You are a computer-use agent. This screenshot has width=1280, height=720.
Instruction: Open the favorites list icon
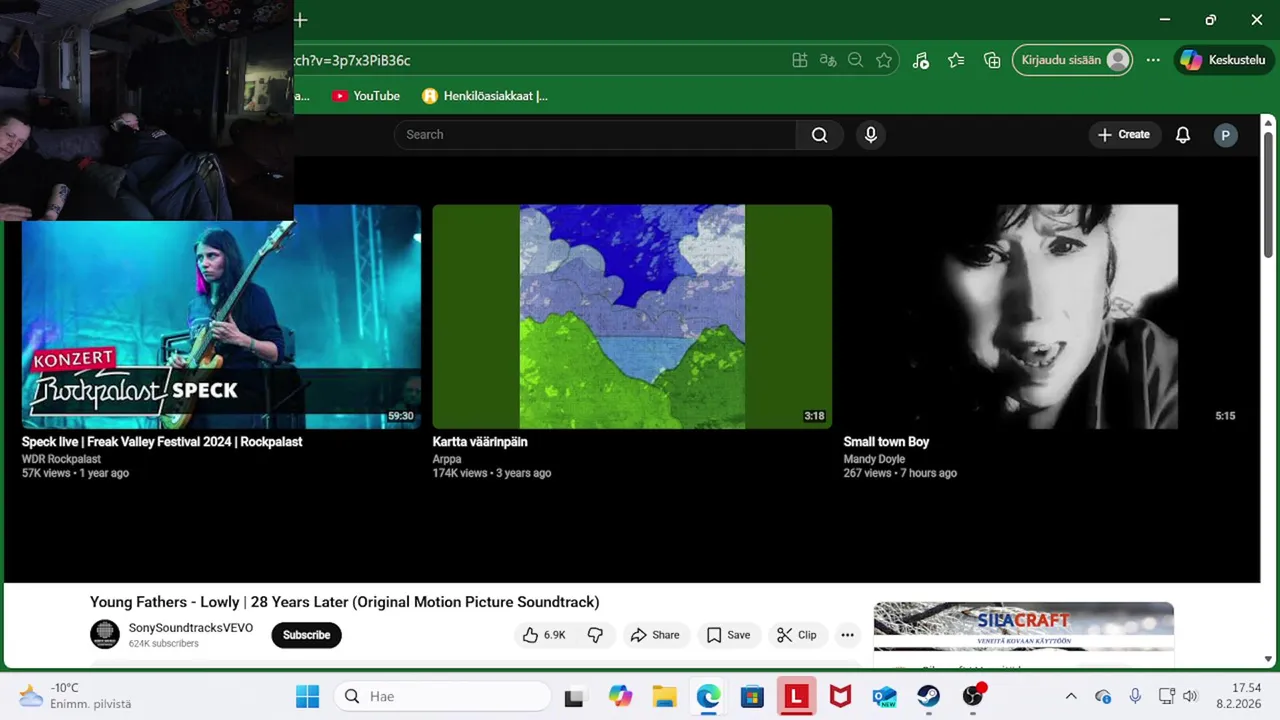pyautogui.click(x=956, y=60)
